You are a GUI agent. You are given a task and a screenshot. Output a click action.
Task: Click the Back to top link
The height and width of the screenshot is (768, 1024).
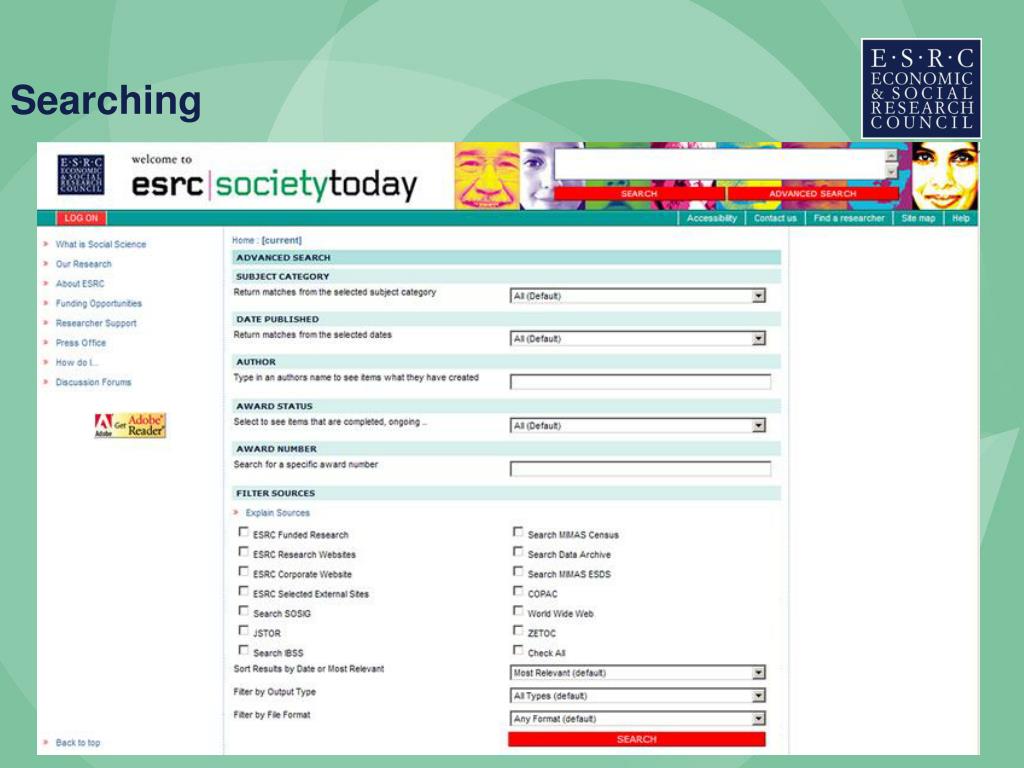pyautogui.click(x=78, y=743)
